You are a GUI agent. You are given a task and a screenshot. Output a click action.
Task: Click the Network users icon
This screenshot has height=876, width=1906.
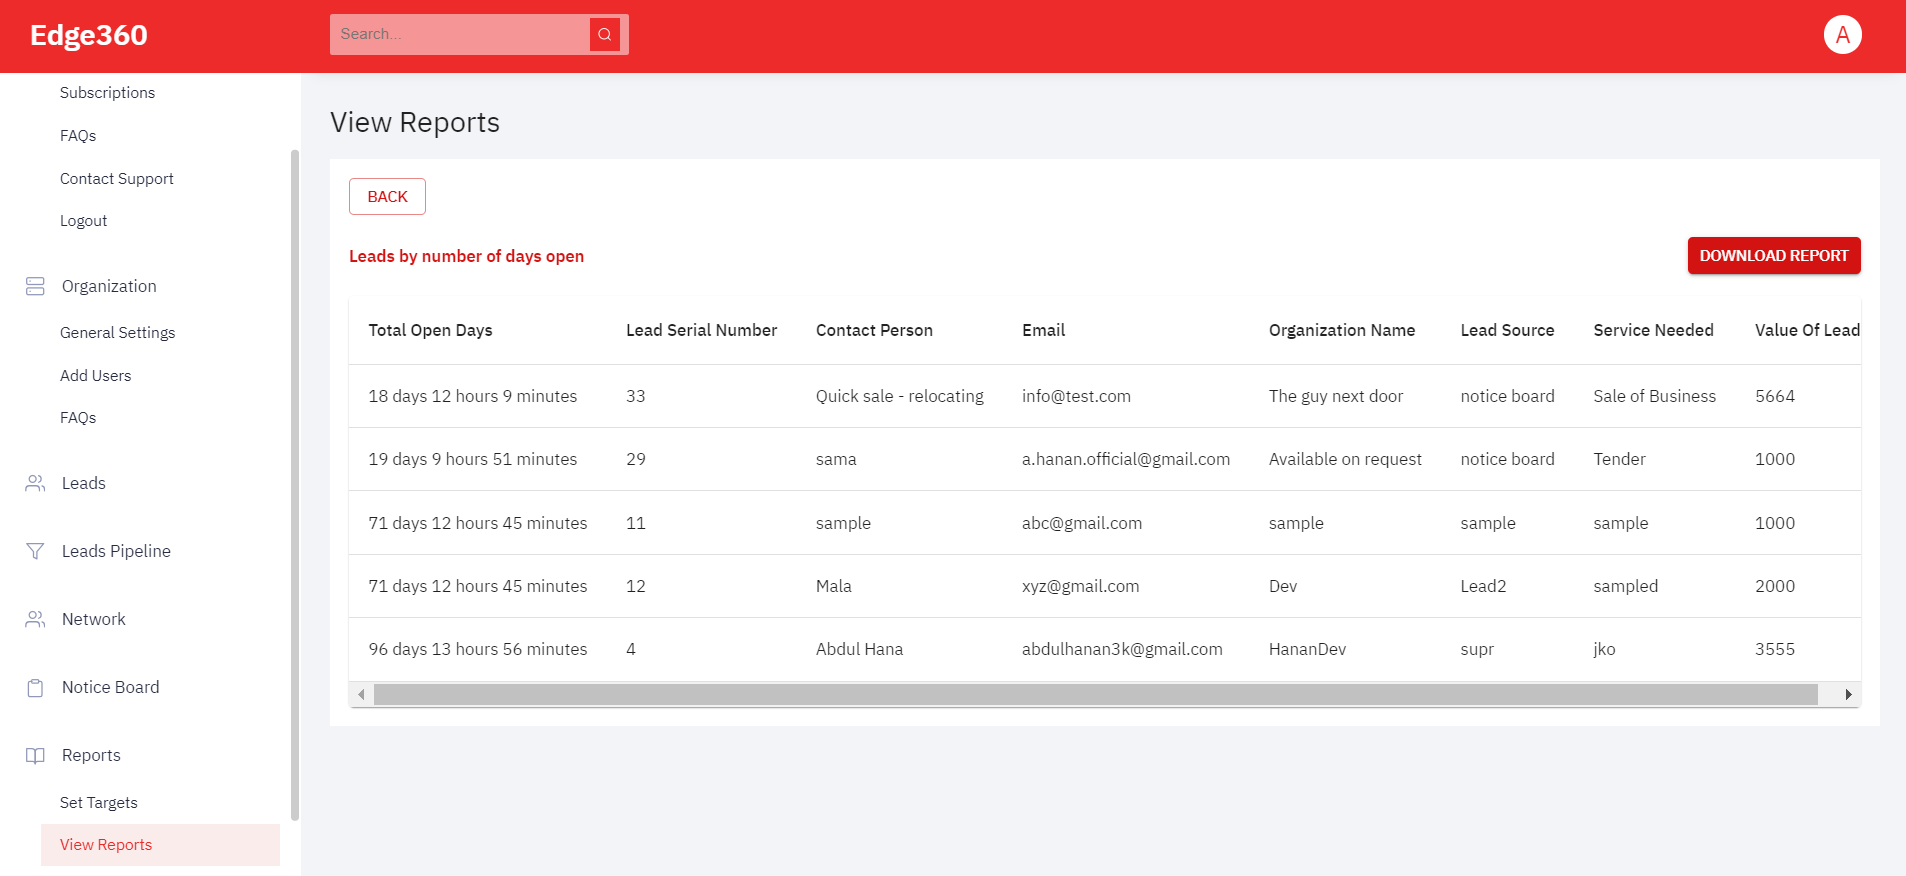pos(35,620)
